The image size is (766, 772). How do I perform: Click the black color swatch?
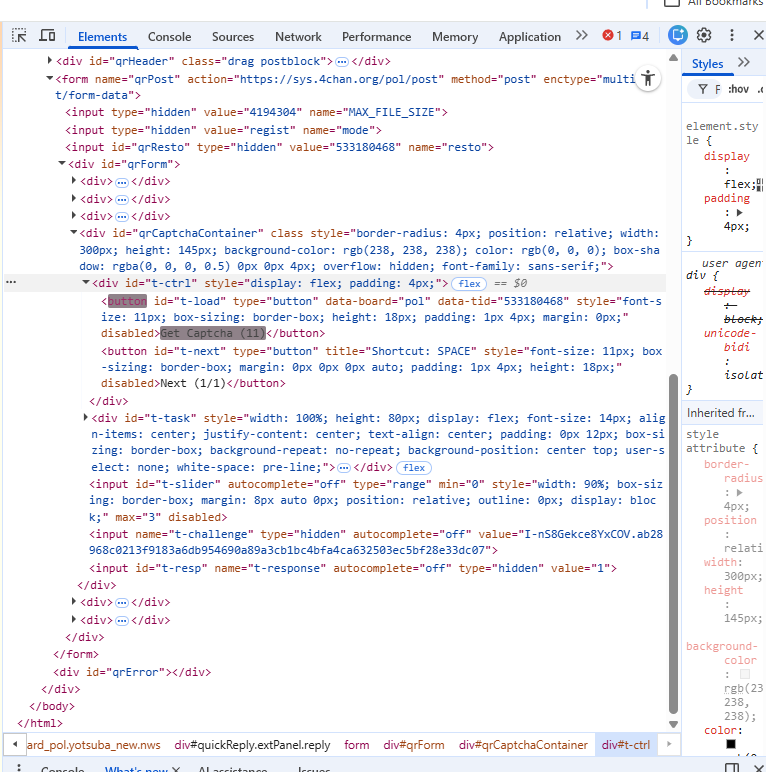731,744
